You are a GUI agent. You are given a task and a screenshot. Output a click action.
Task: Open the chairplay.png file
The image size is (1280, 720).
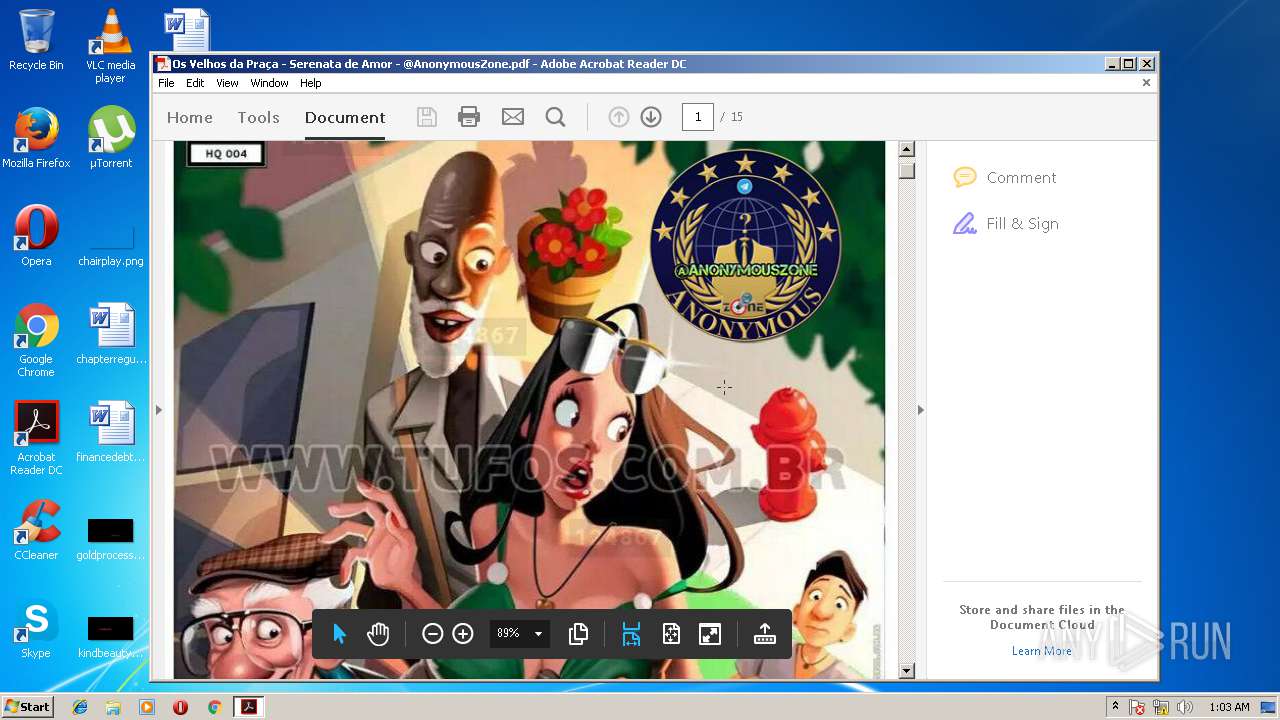click(110, 245)
